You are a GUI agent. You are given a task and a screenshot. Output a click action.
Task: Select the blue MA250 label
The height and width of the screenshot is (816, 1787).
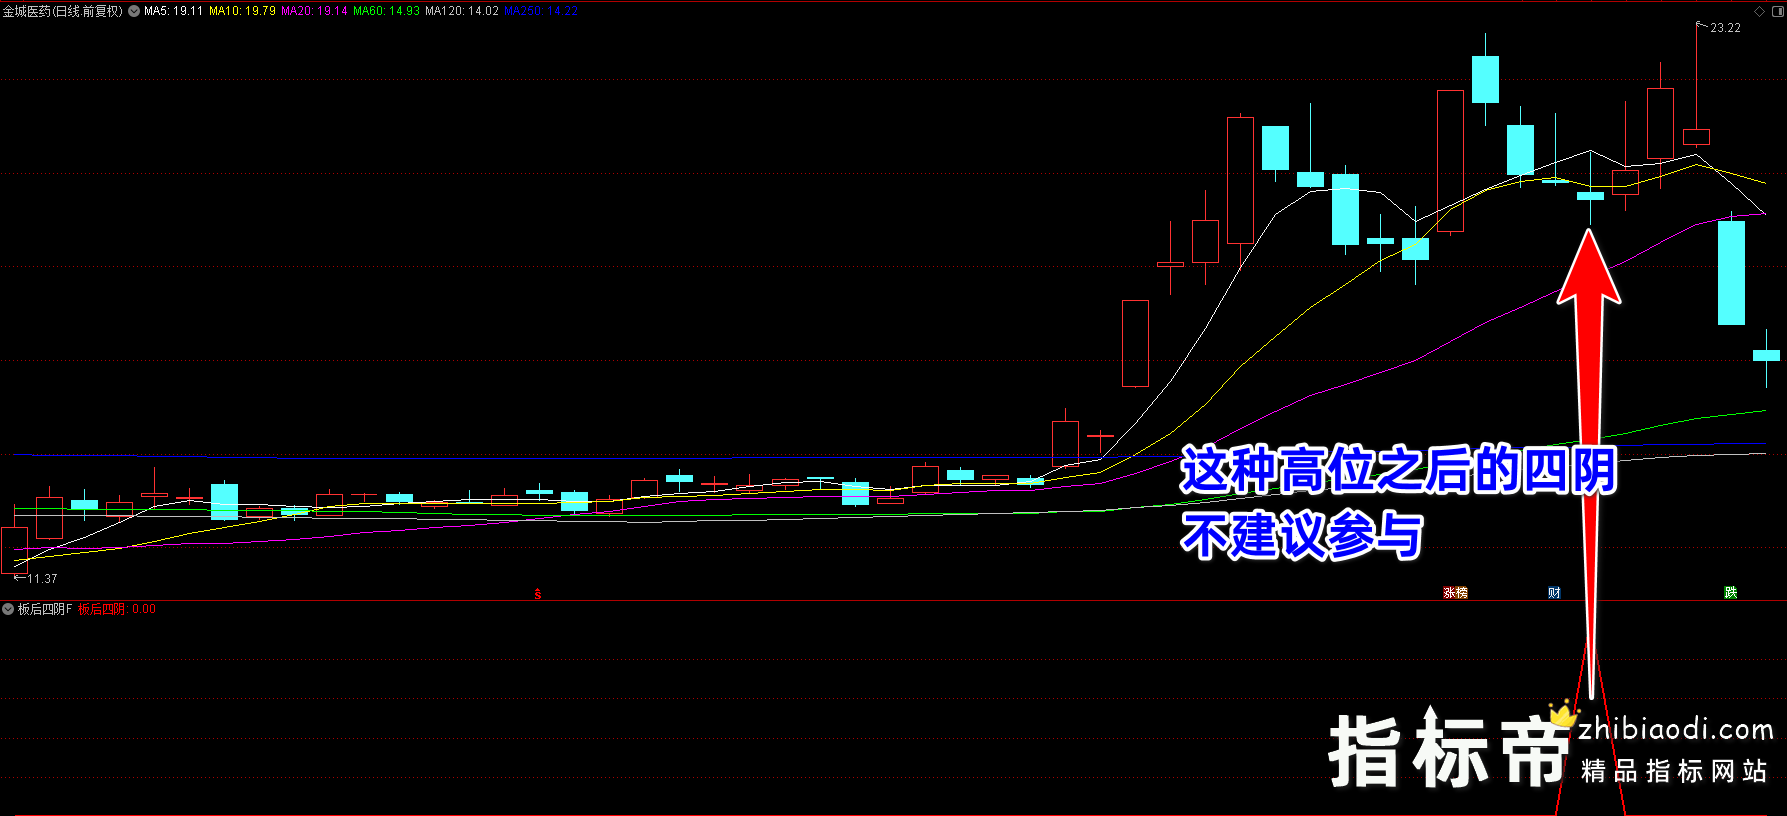(x=541, y=11)
